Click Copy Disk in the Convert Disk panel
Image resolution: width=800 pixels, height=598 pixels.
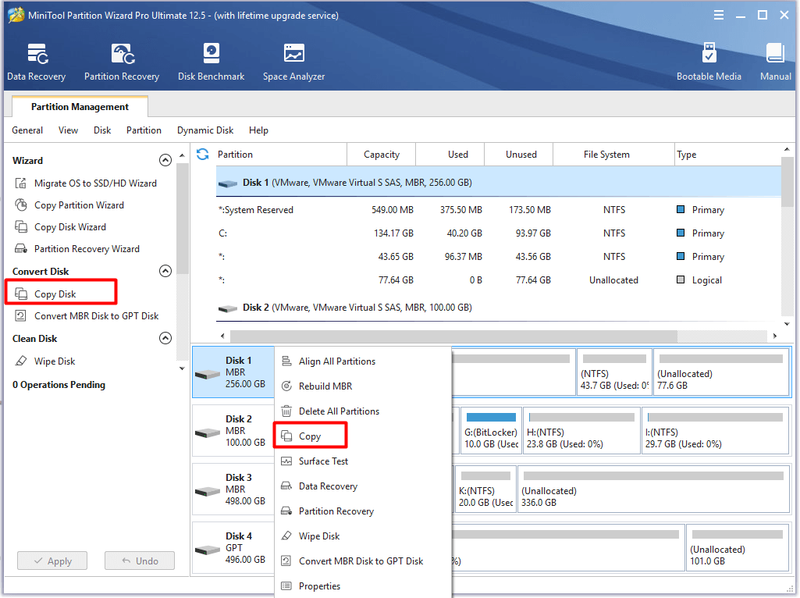pyautogui.click(x=55, y=294)
